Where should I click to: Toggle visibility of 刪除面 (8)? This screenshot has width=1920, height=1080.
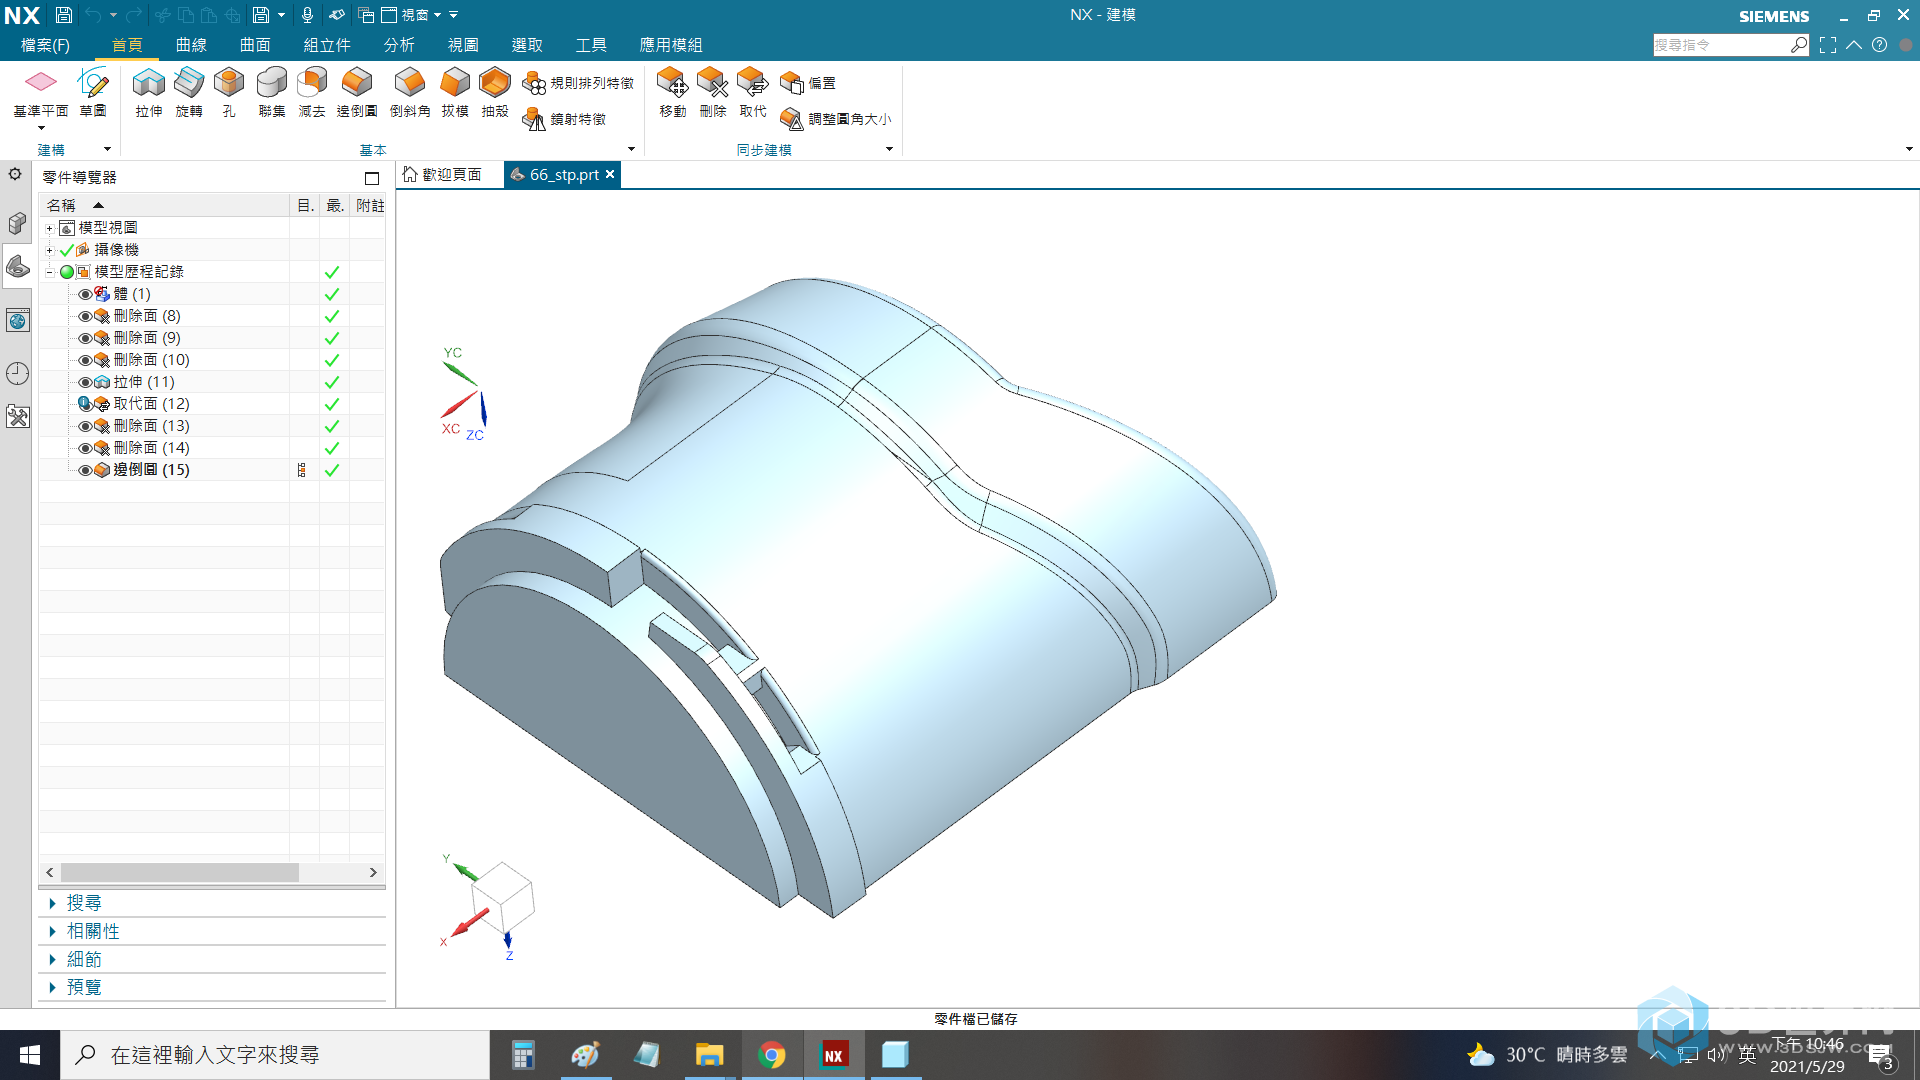85,316
